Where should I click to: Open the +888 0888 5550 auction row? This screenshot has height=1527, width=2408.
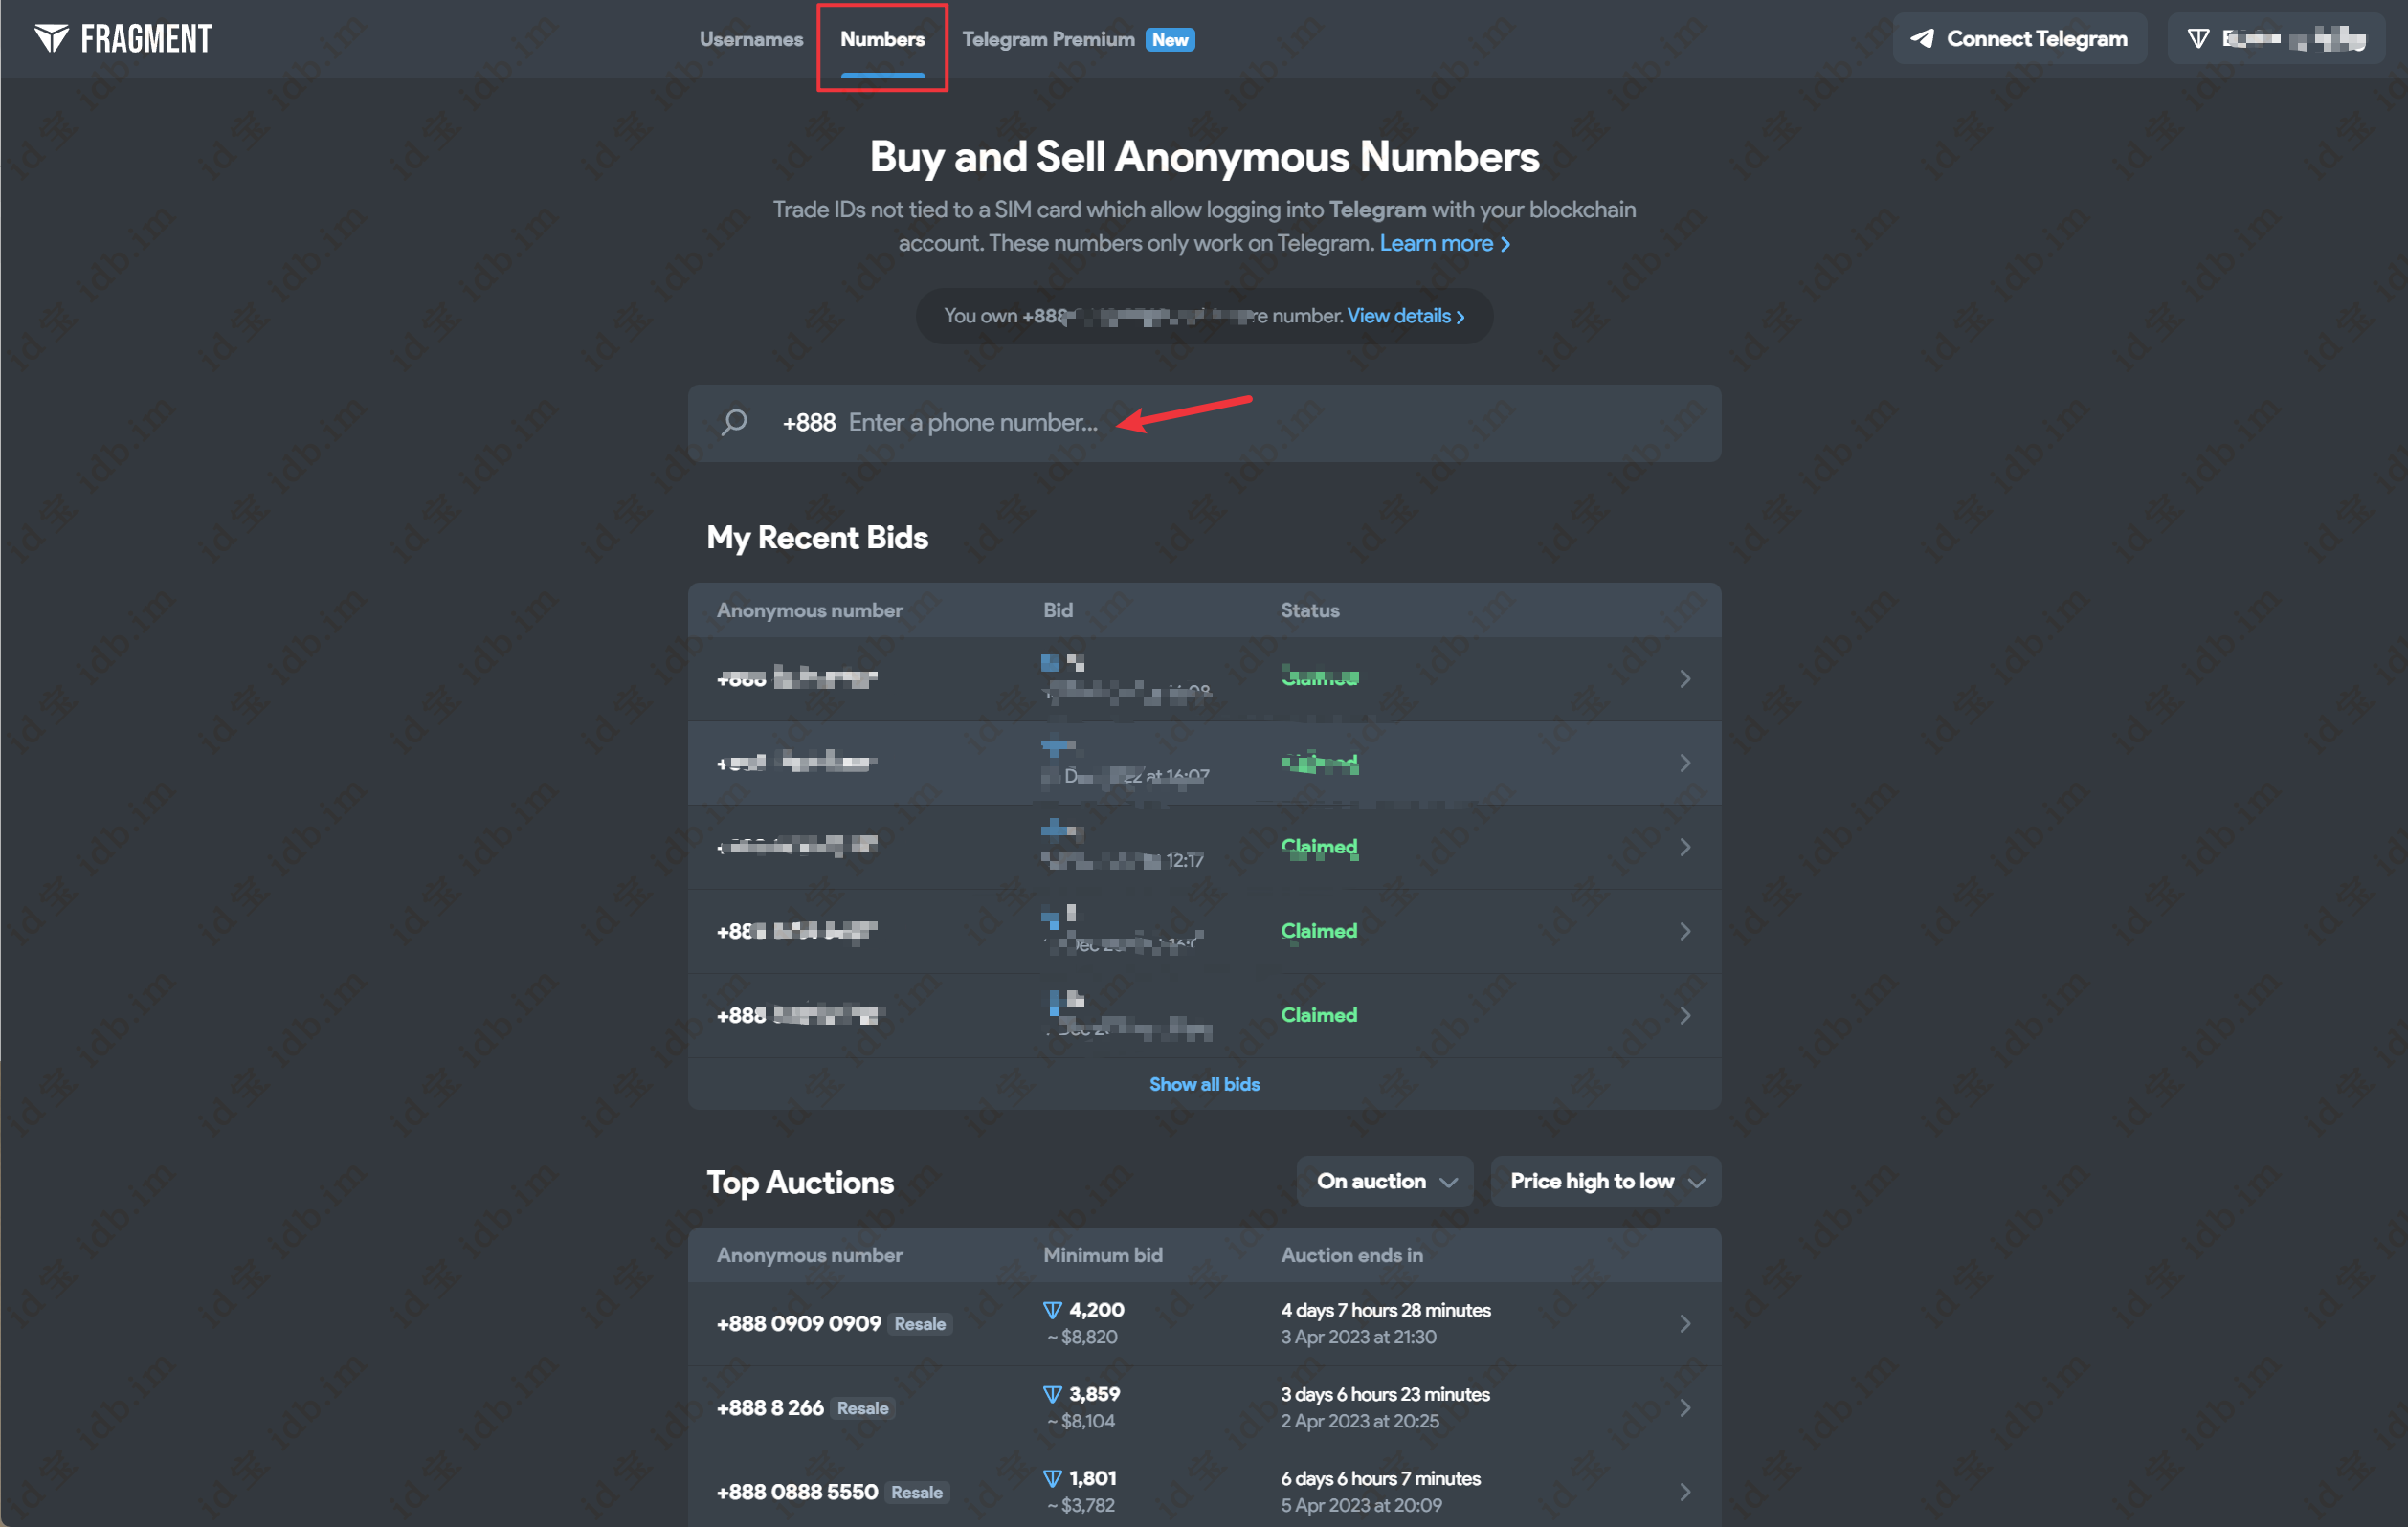click(x=1204, y=1491)
